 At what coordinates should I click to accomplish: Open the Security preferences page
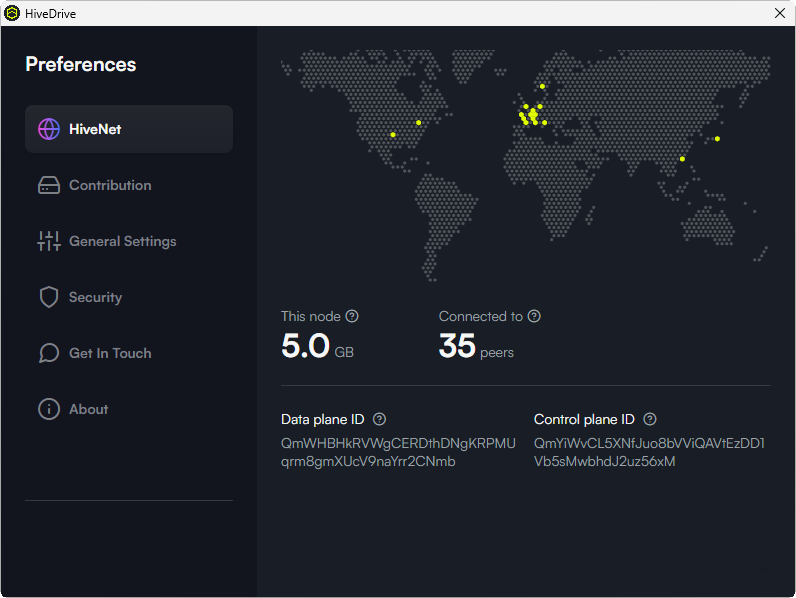point(95,297)
